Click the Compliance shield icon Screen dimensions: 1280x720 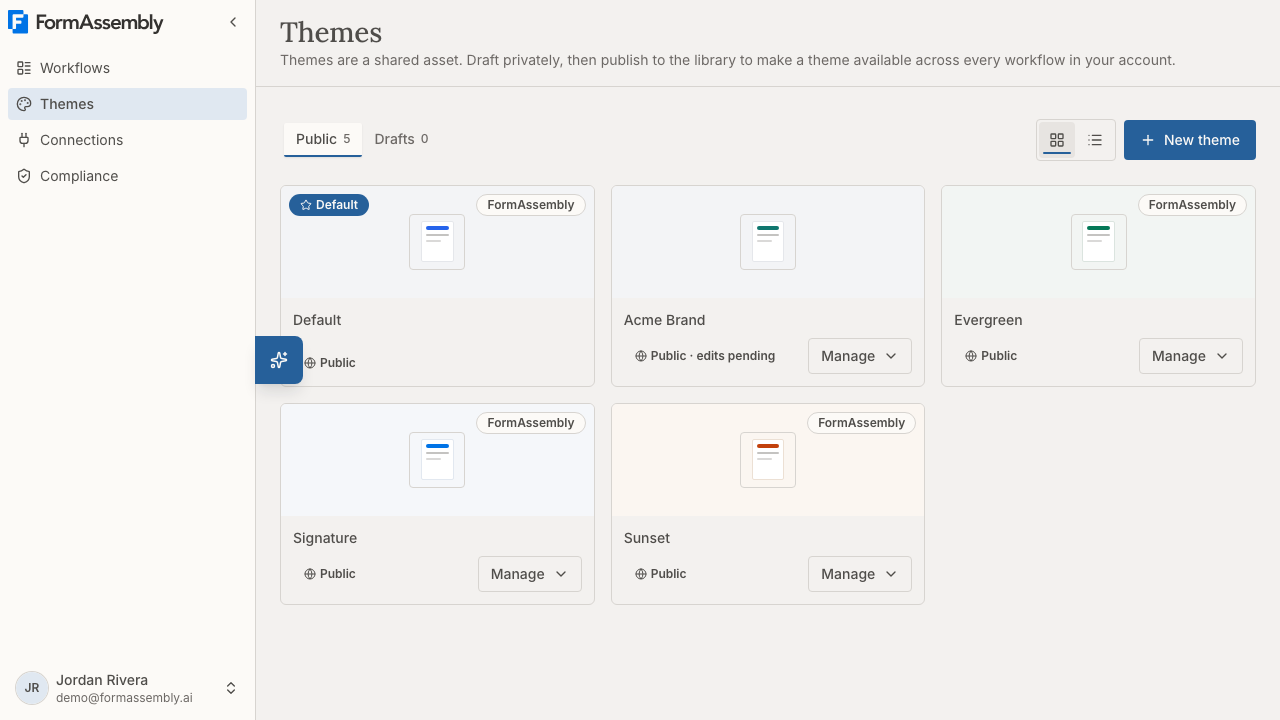pos(24,176)
